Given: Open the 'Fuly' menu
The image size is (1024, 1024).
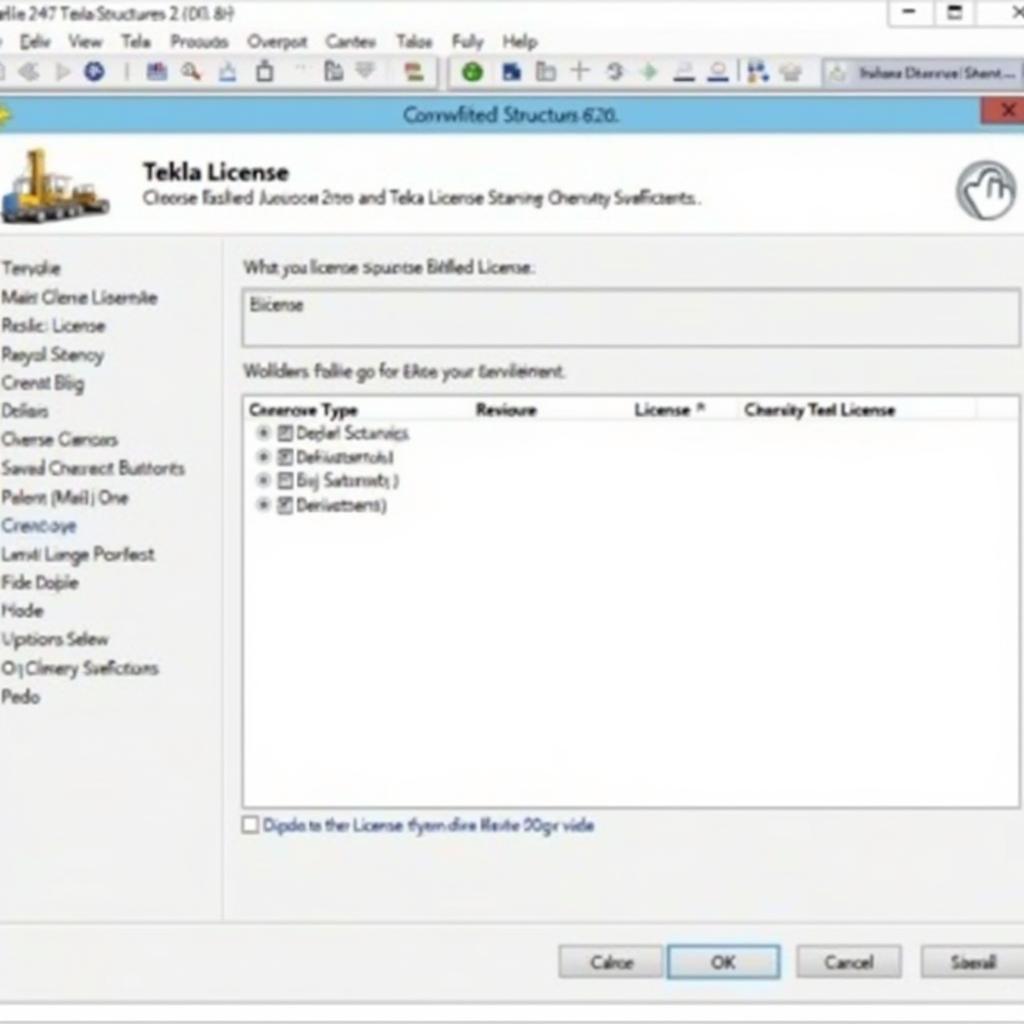Looking at the screenshot, I should [x=468, y=42].
